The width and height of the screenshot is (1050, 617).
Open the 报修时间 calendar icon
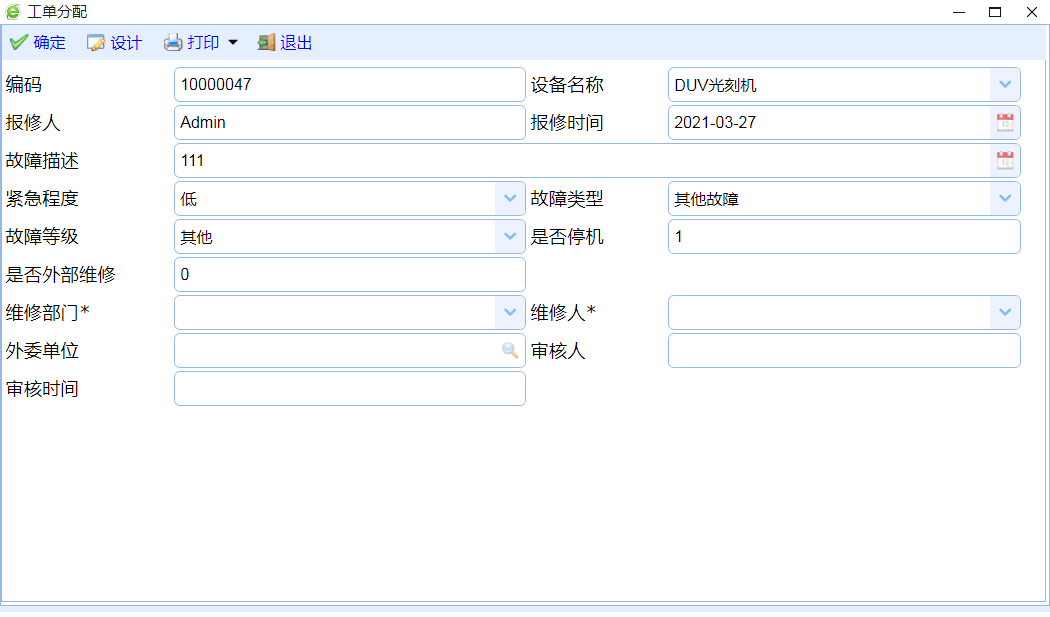1004,123
